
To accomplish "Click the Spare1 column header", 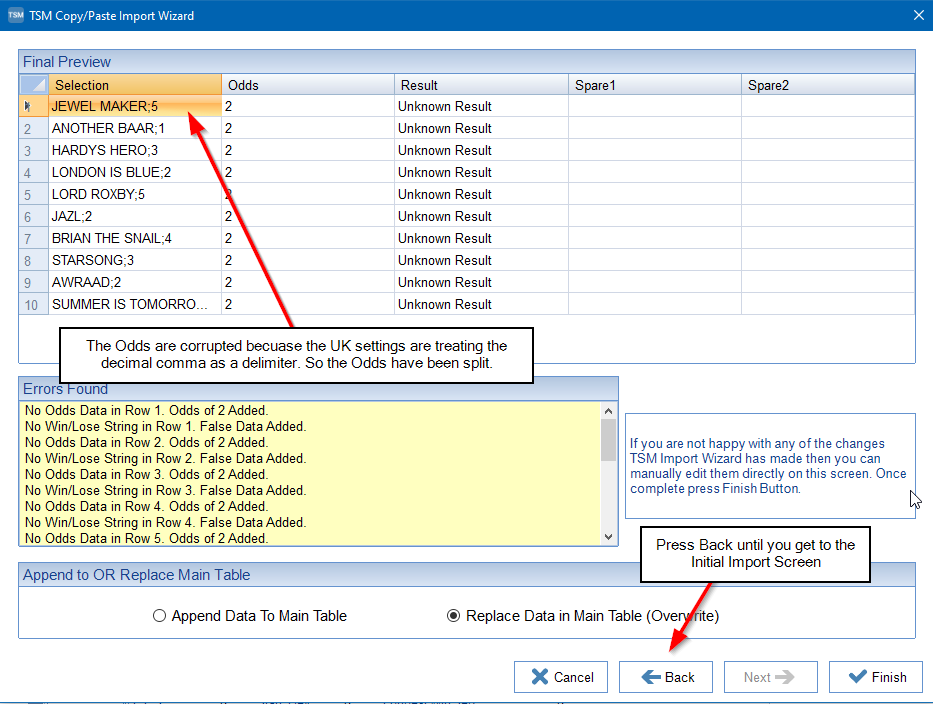I will click(654, 85).
